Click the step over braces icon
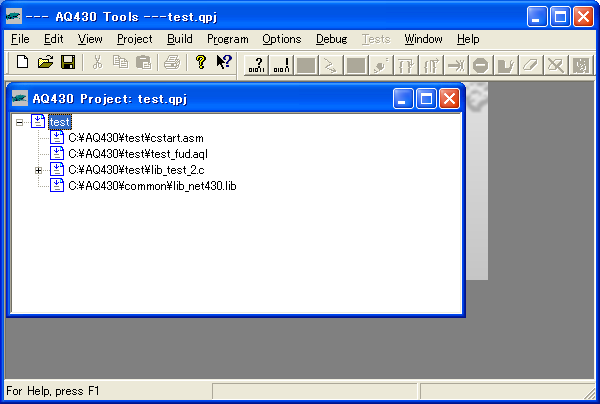This screenshot has height=404, width=600. (x=406, y=65)
